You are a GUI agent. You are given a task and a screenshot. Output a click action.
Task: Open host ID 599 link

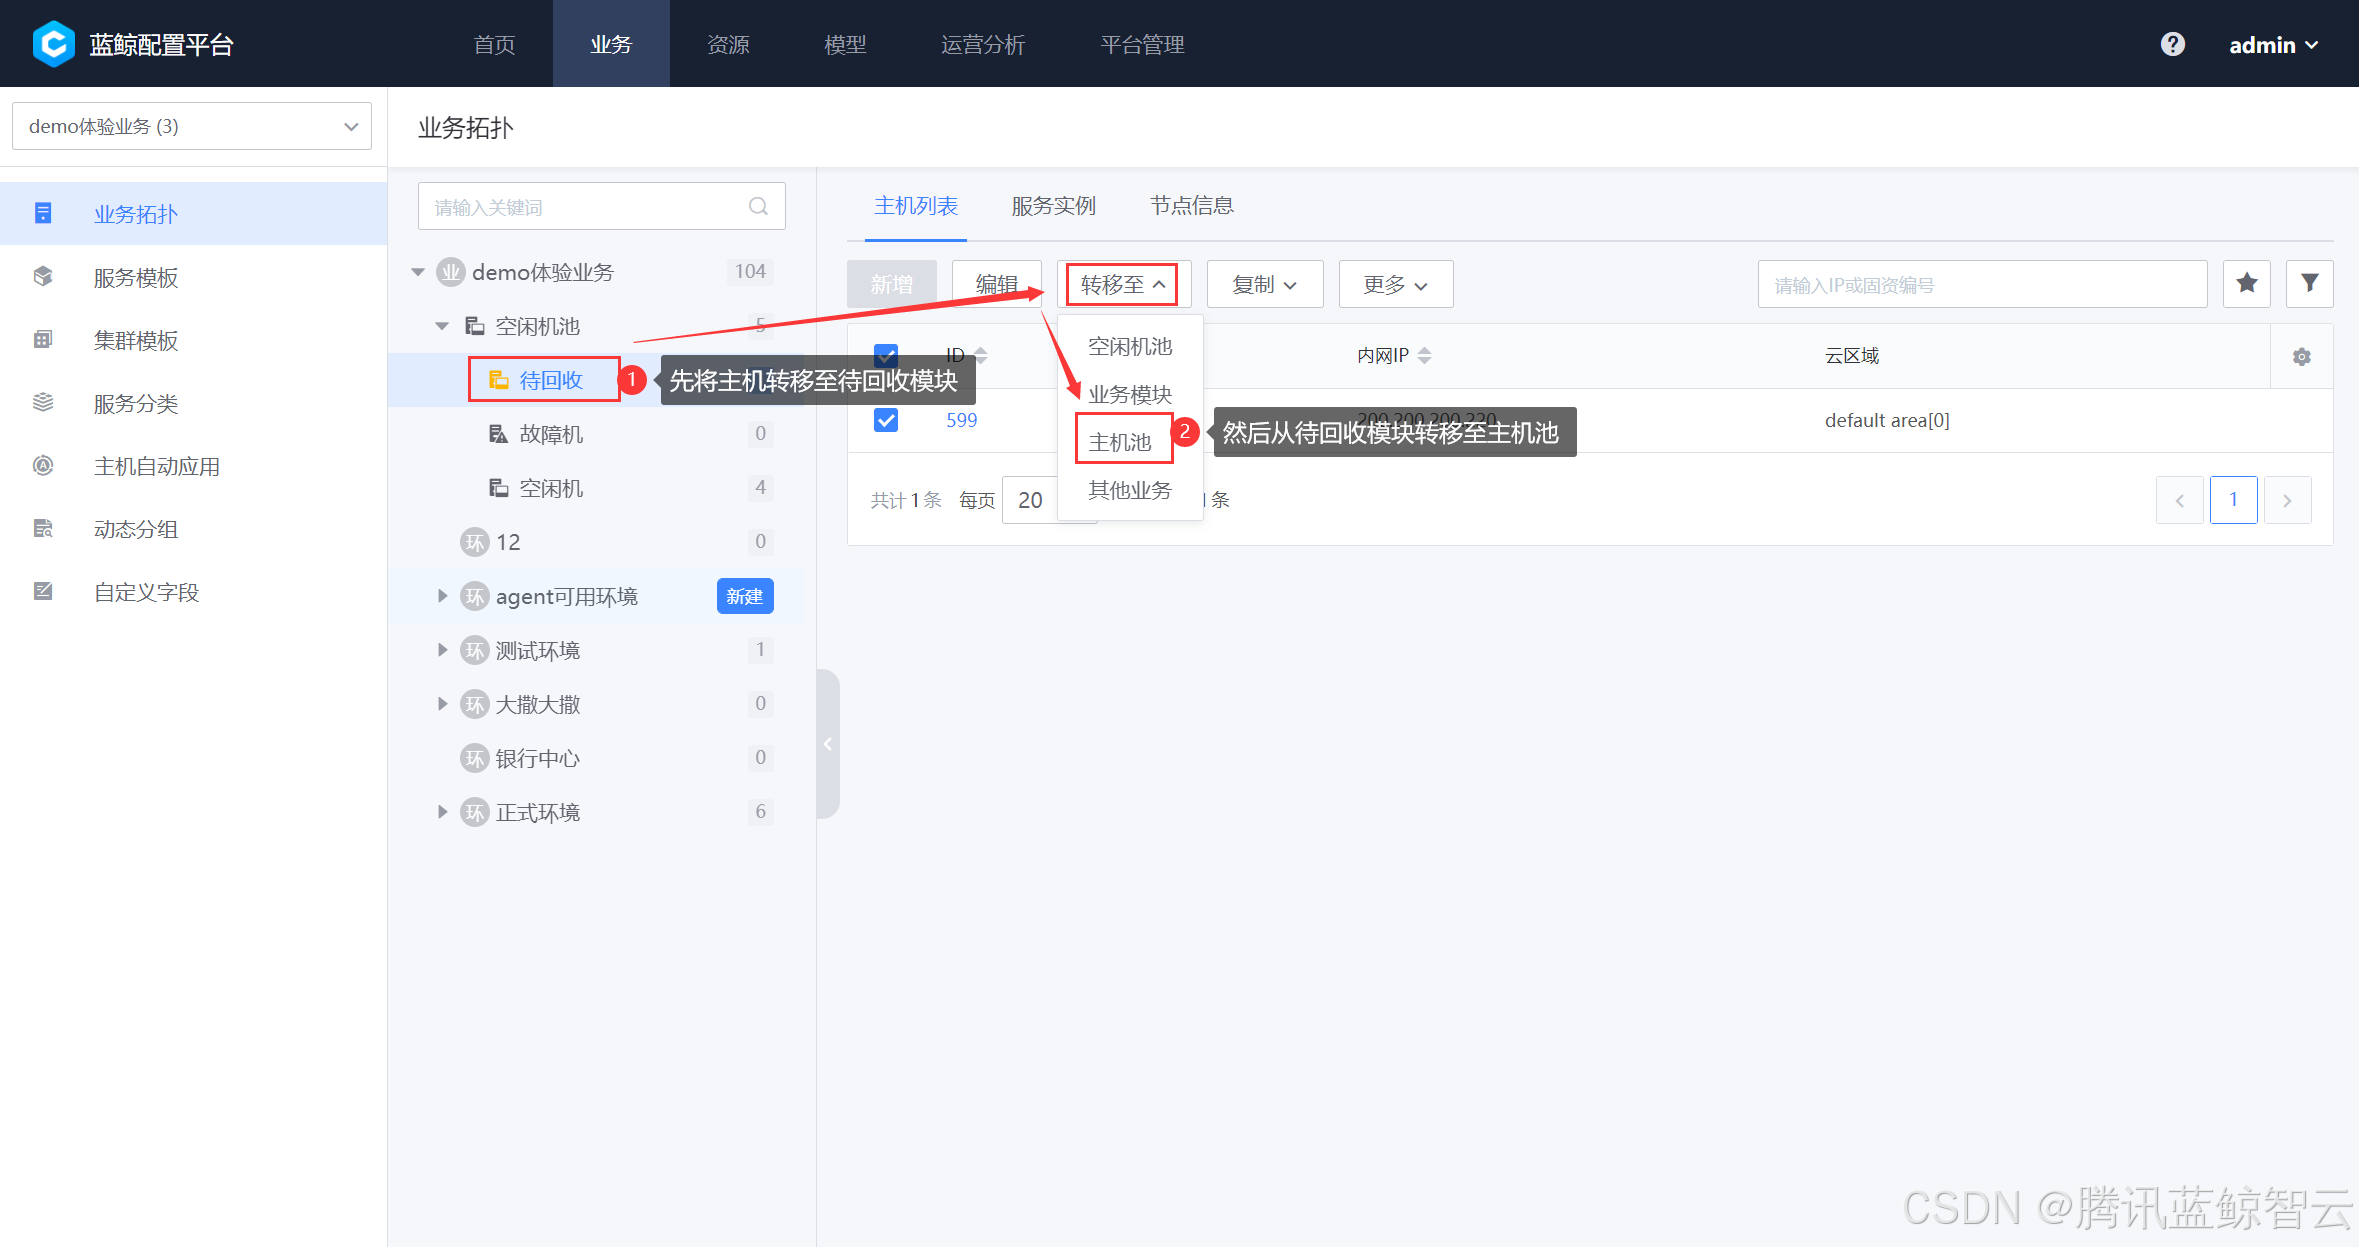click(961, 420)
